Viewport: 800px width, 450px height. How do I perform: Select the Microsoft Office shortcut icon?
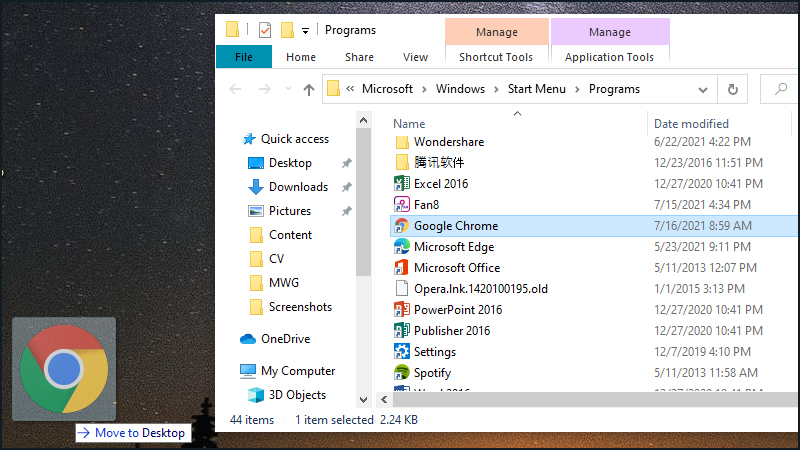click(402, 268)
